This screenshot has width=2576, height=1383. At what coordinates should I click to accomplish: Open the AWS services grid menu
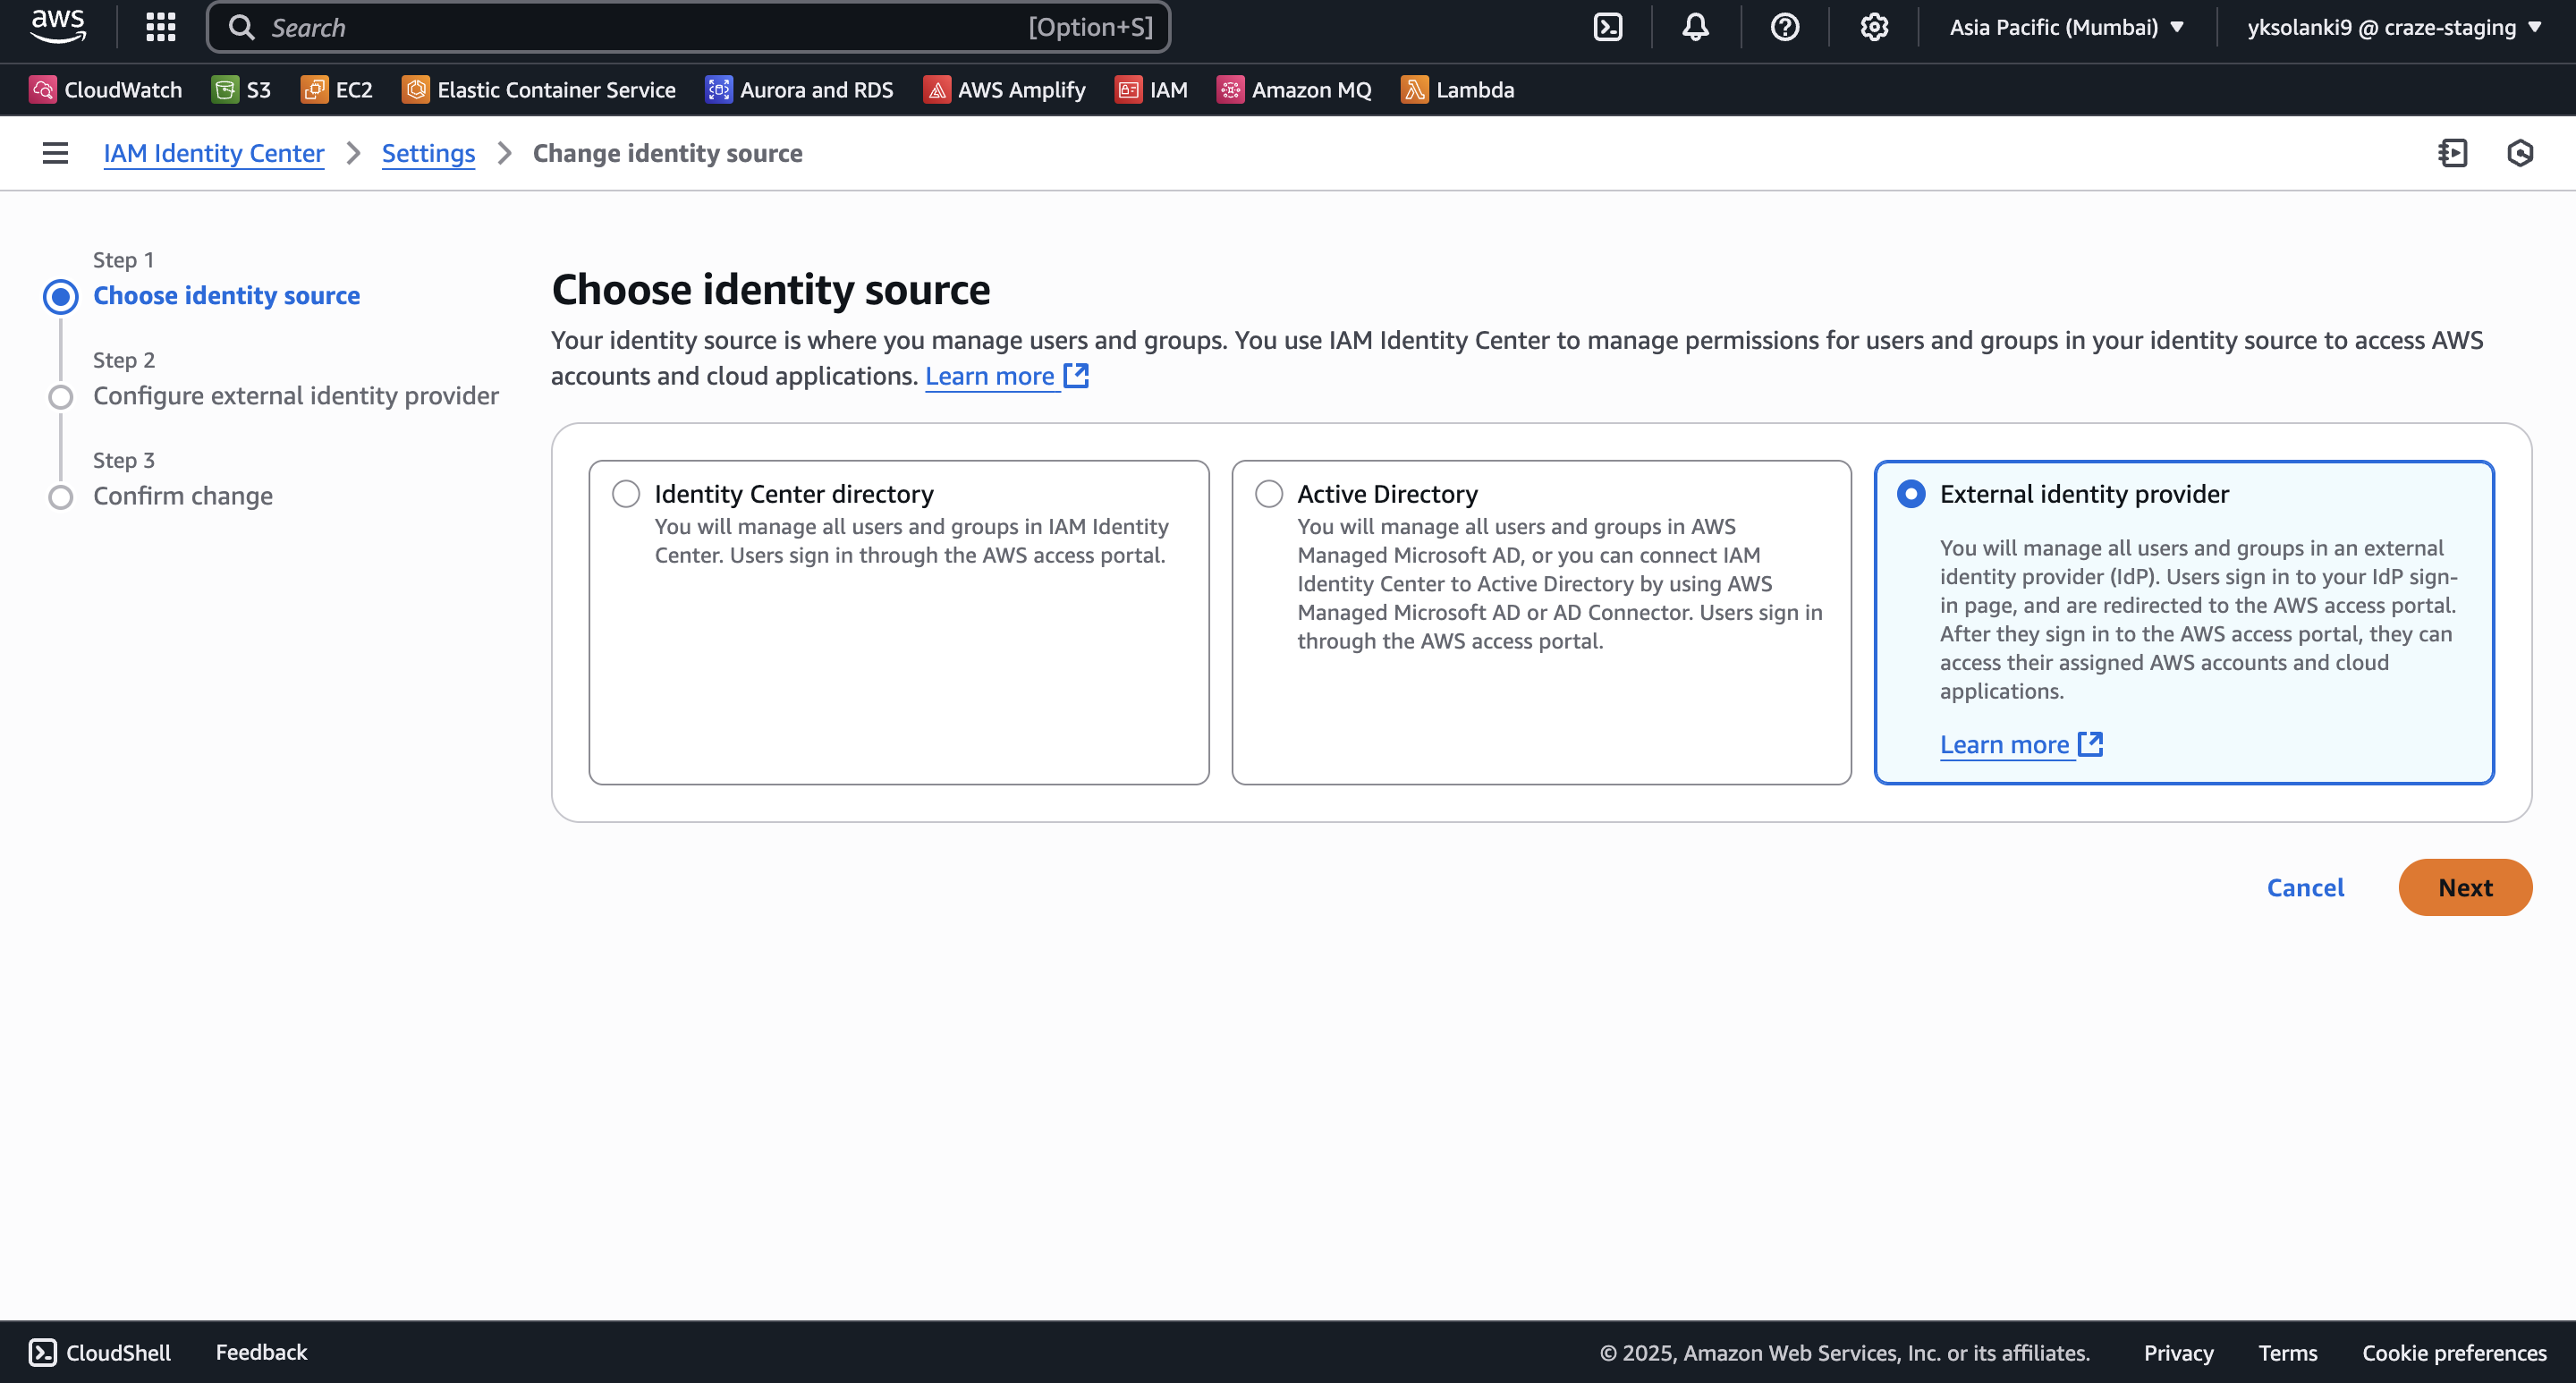coord(160,27)
